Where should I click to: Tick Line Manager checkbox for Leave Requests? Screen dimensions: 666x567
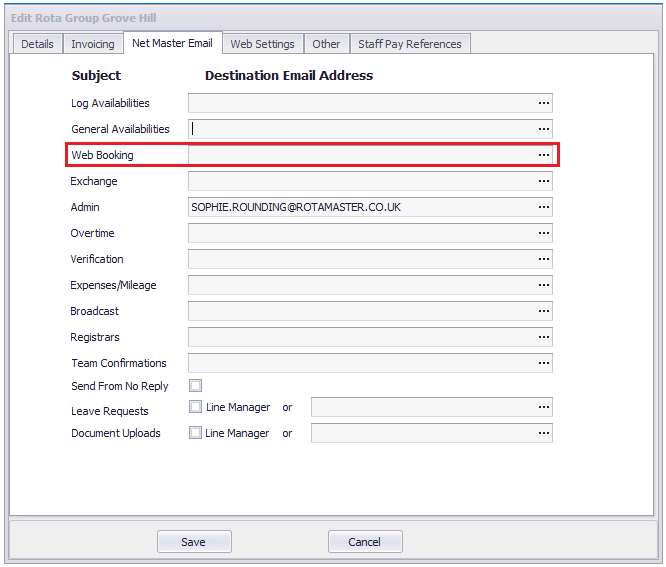click(196, 407)
